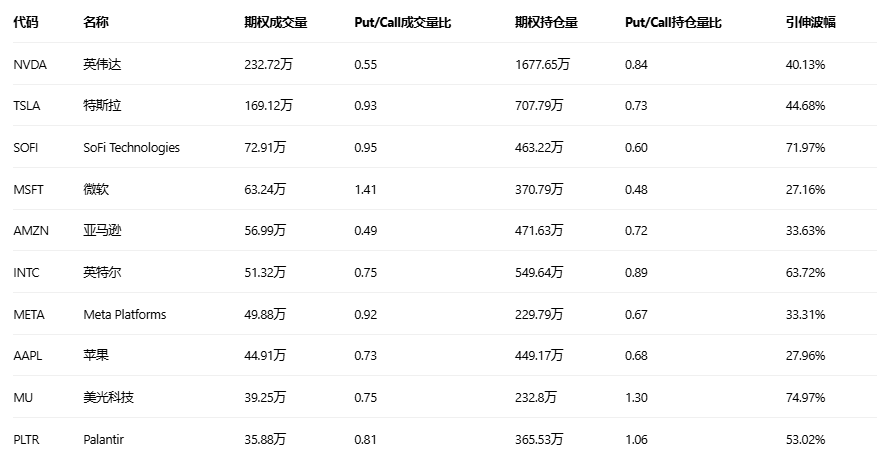Select the AAPL ticker code
The image size is (883, 460).
click(28, 356)
